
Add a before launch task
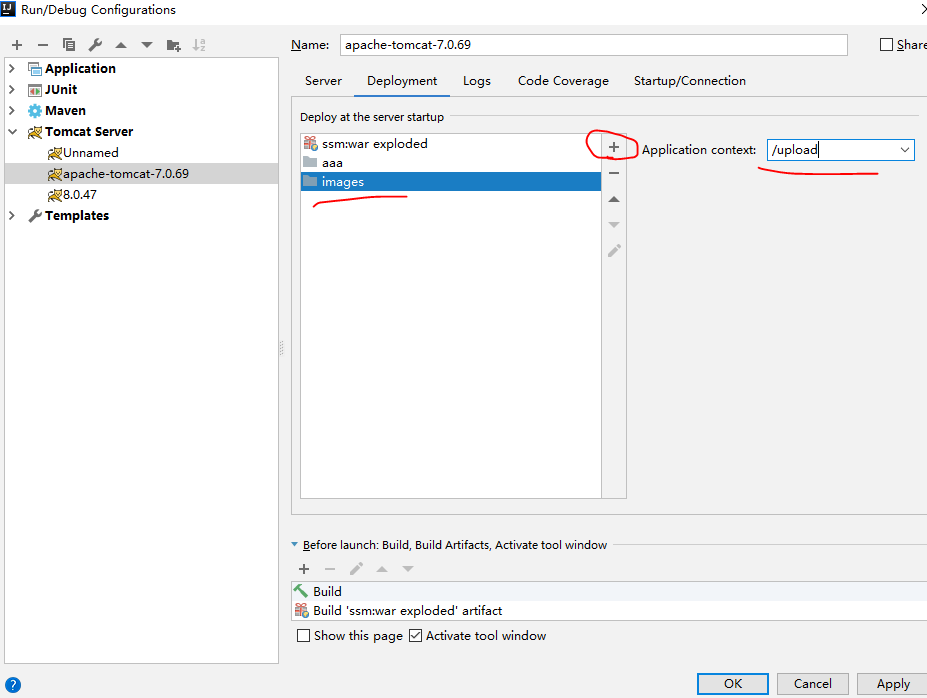pyautogui.click(x=304, y=569)
